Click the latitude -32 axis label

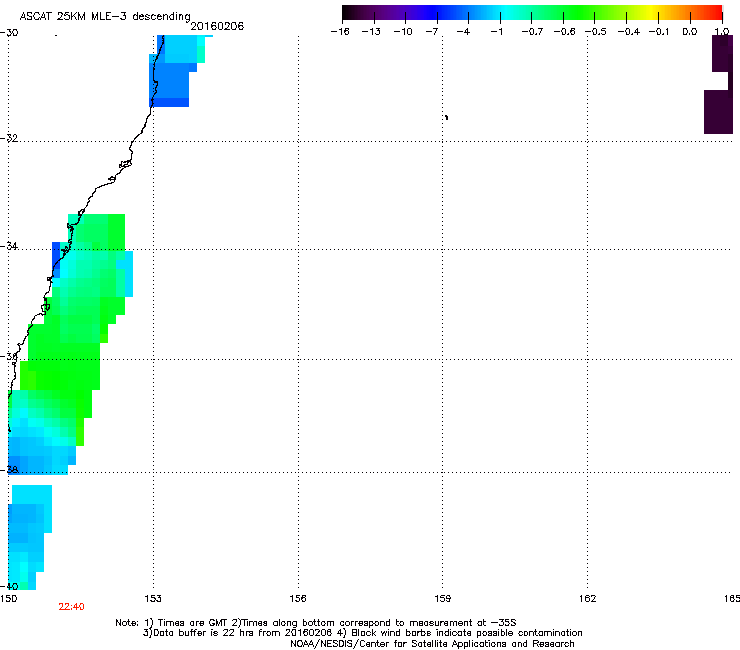(9, 138)
